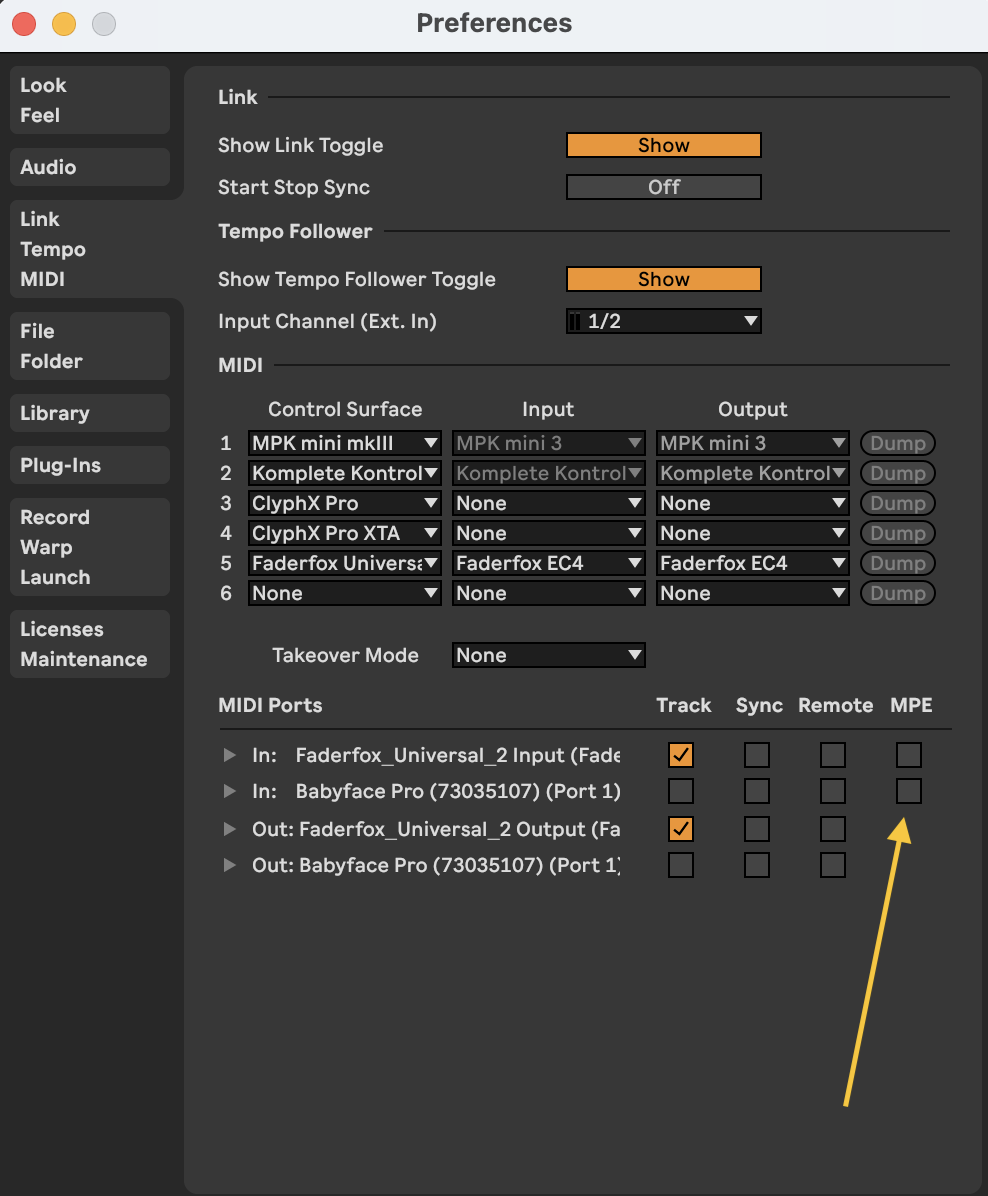Viewport: 988px width, 1196px height.
Task: Enable MPE for Babyface Pro input
Action: pyautogui.click(x=908, y=791)
